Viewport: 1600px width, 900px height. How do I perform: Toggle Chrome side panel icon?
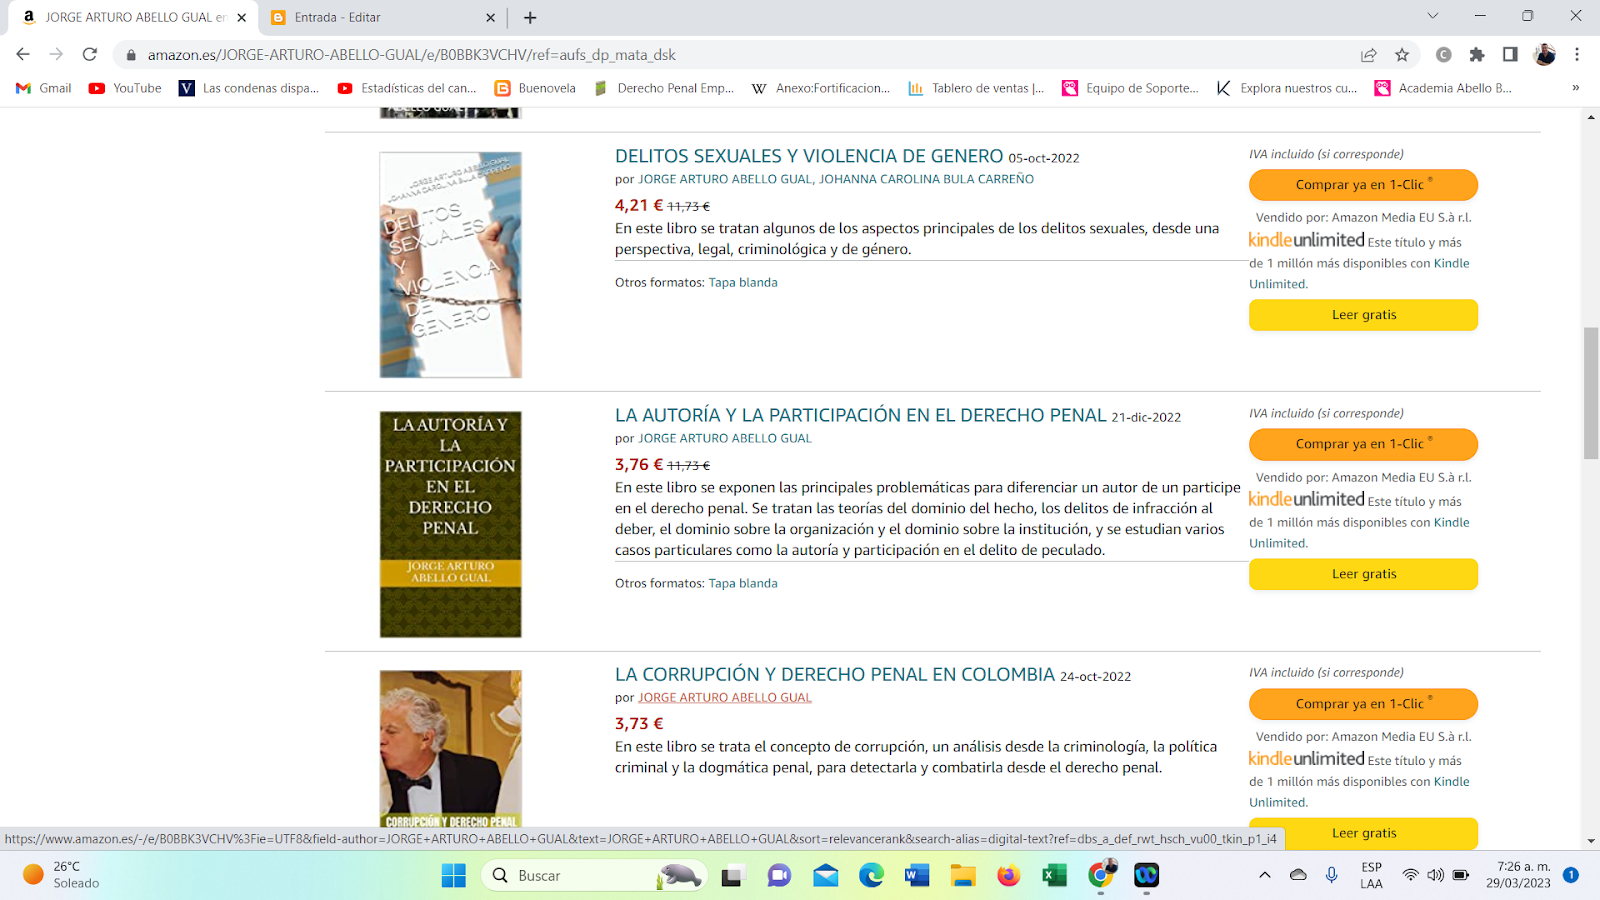point(1510,55)
